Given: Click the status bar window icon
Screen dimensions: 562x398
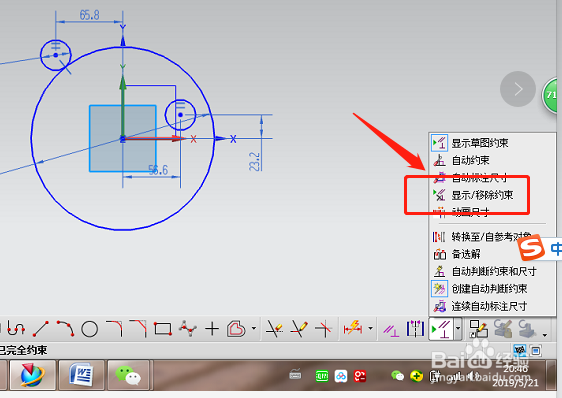Looking at the screenshot, I should 536,350.
